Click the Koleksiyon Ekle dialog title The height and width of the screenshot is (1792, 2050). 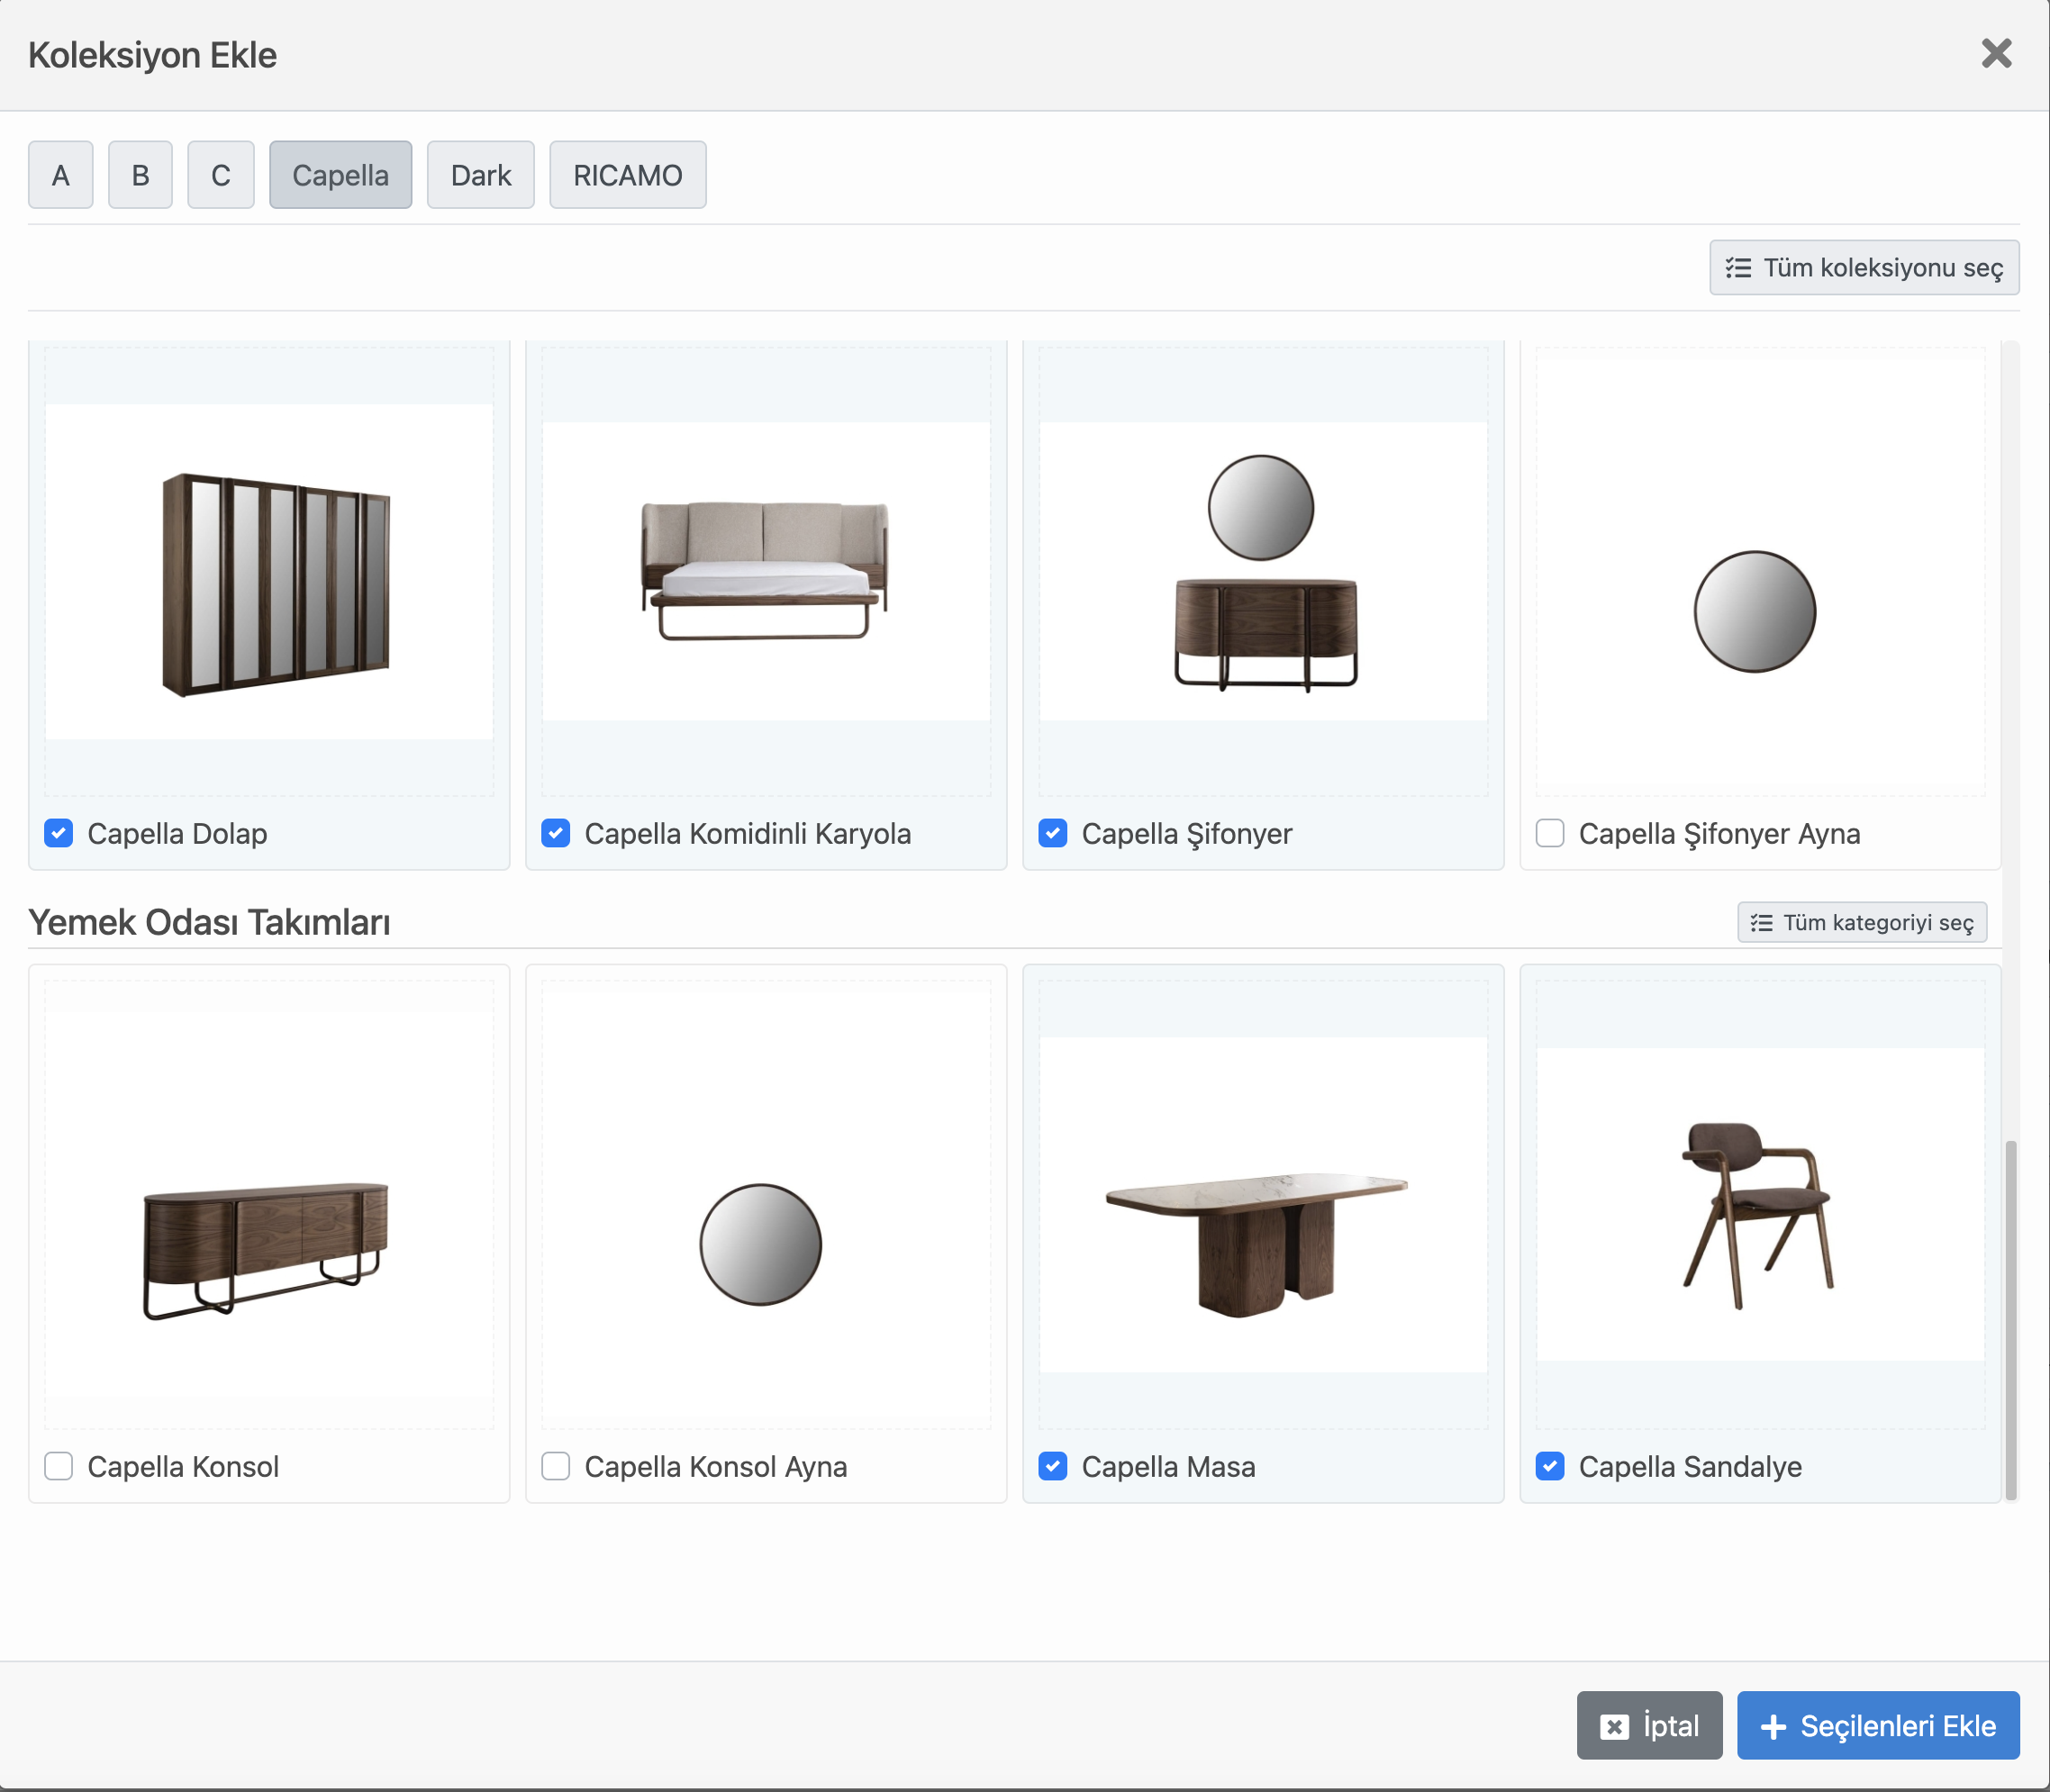pyautogui.click(x=152, y=55)
